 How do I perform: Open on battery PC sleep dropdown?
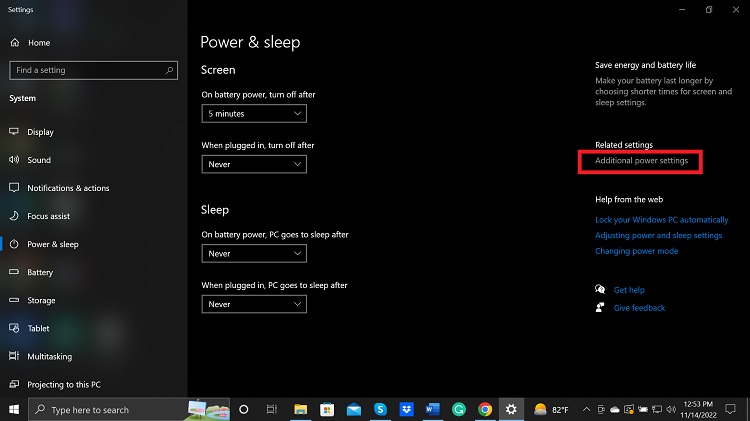254,254
